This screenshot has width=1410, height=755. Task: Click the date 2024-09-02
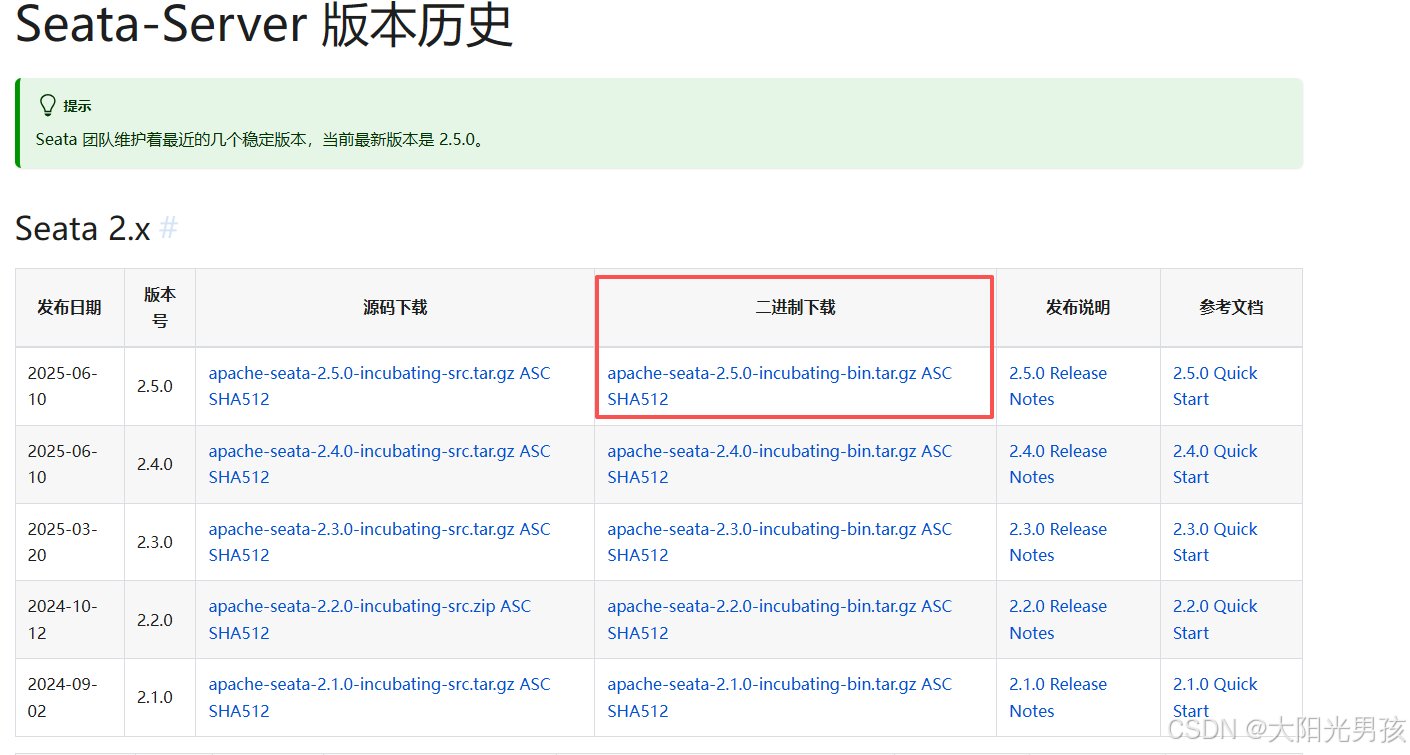pyautogui.click(x=62, y=697)
